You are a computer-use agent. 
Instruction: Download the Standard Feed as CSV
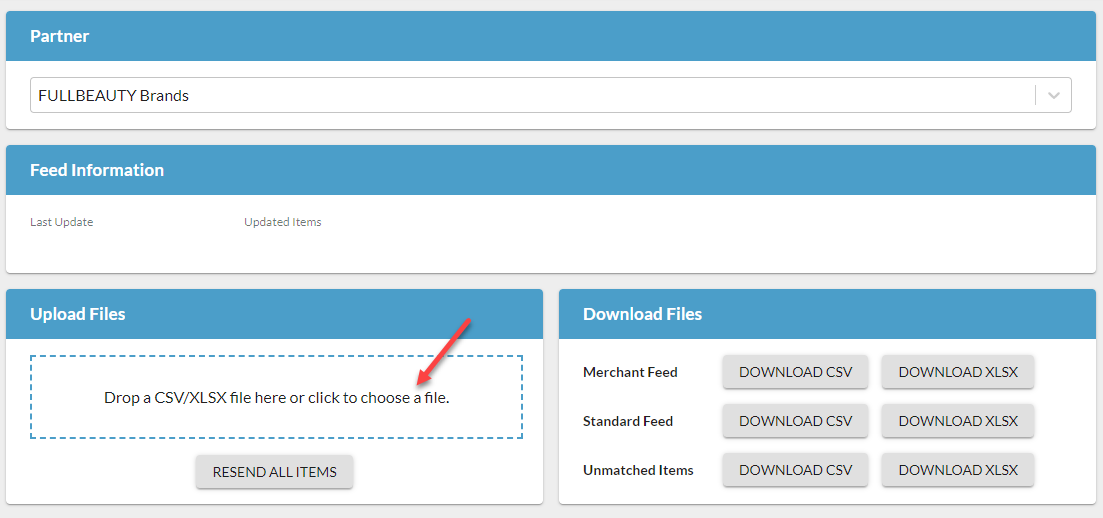coord(795,421)
